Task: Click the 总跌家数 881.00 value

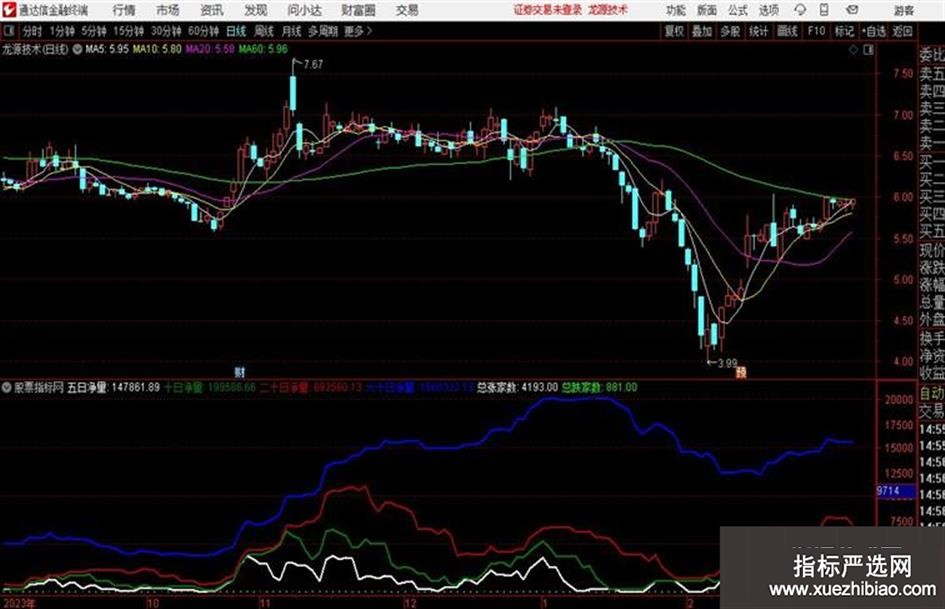Action: [599, 387]
